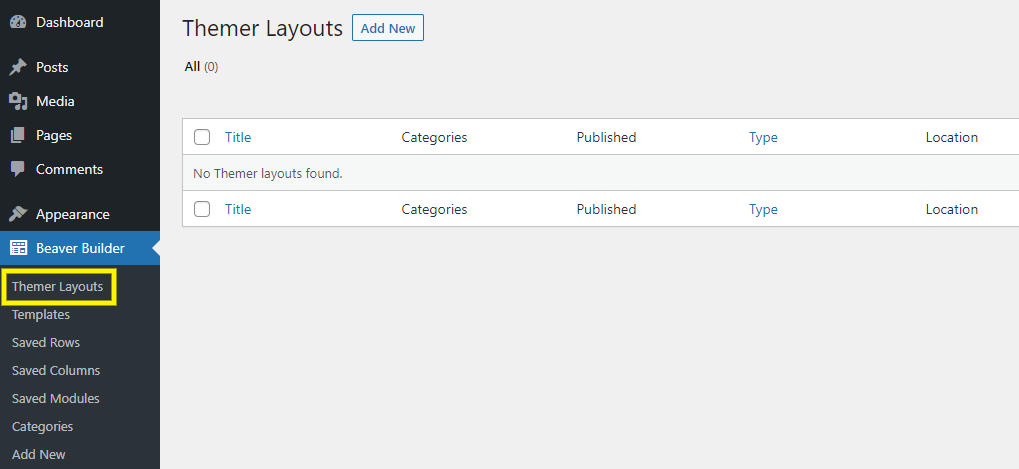This screenshot has width=1019, height=469.
Task: Open Saved Rows submenu item
Action: [x=46, y=342]
